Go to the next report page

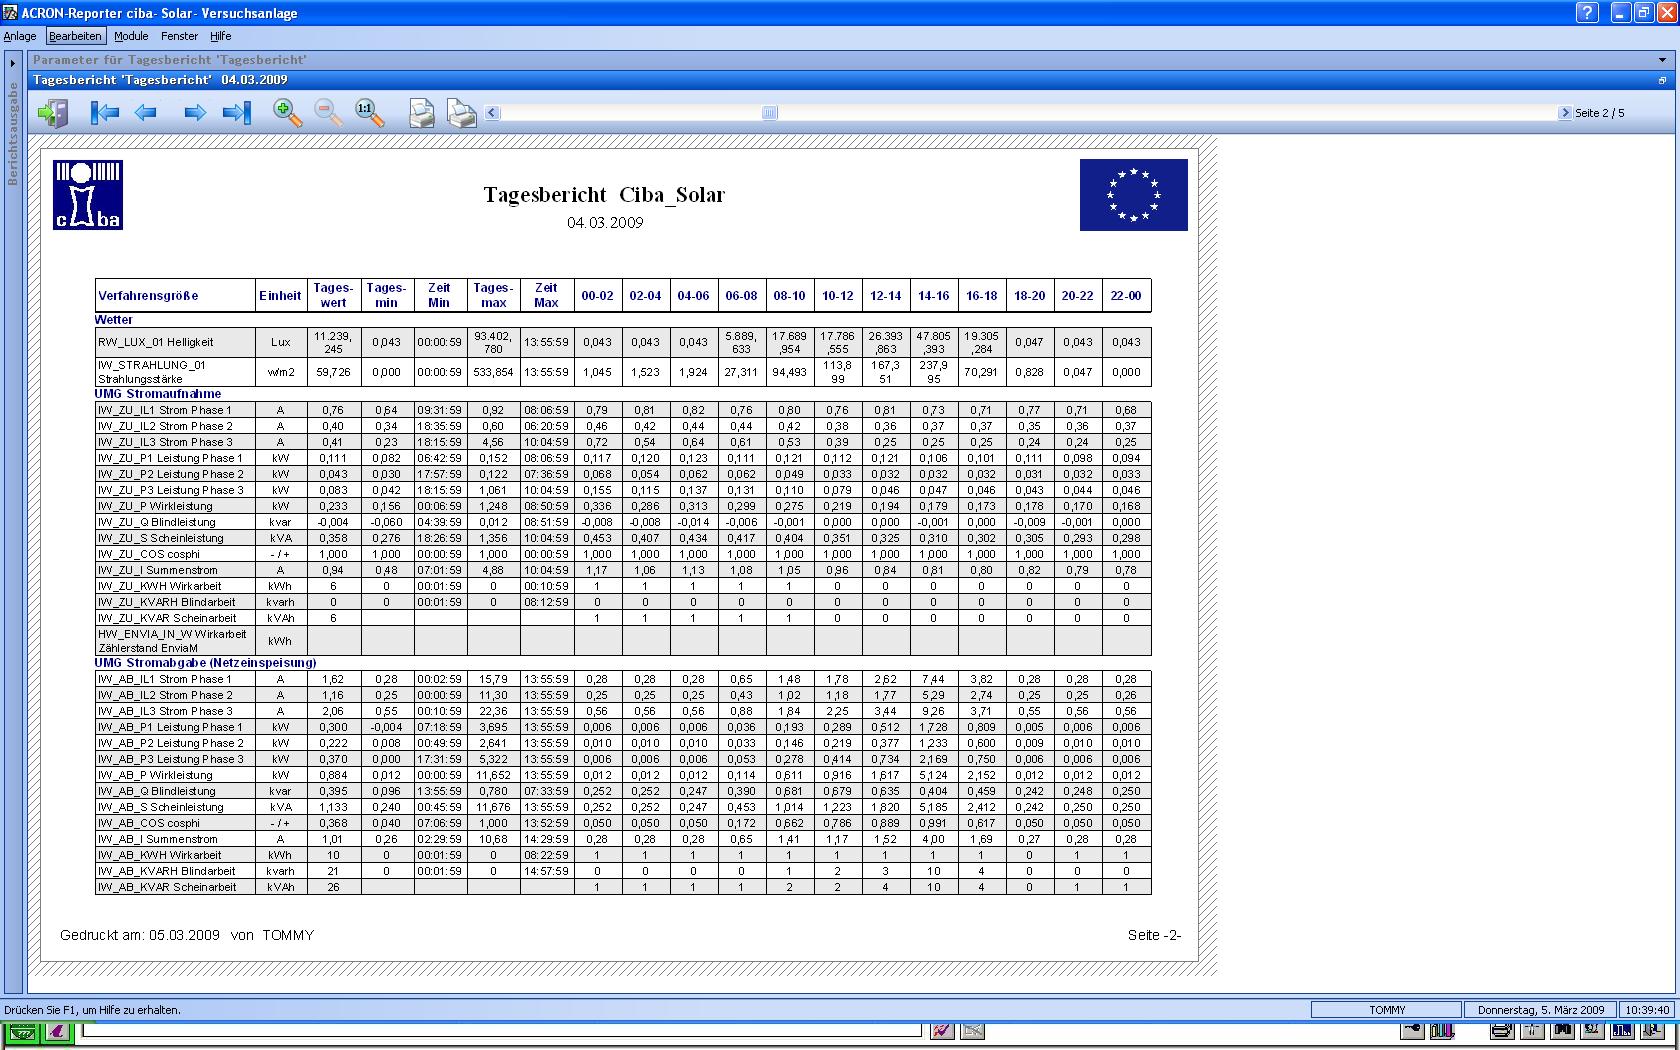[195, 113]
